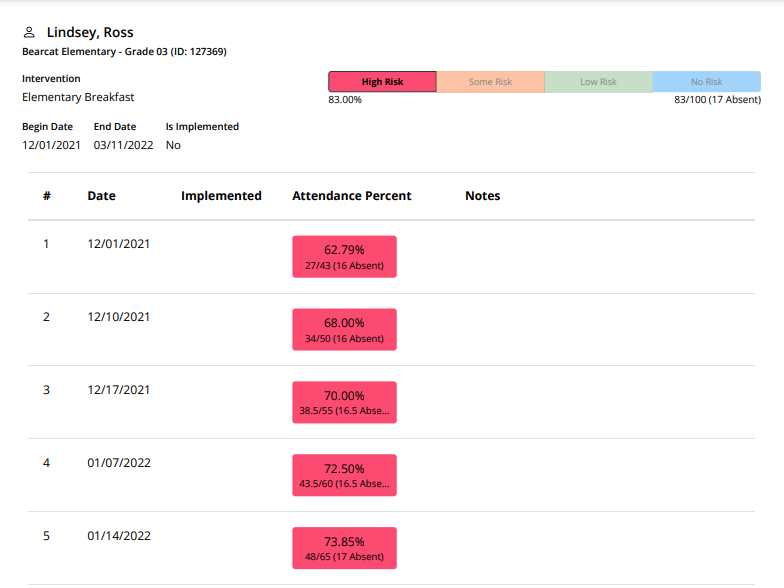The image size is (784, 588).
Task: Click the Notes column header
Action: coord(482,196)
